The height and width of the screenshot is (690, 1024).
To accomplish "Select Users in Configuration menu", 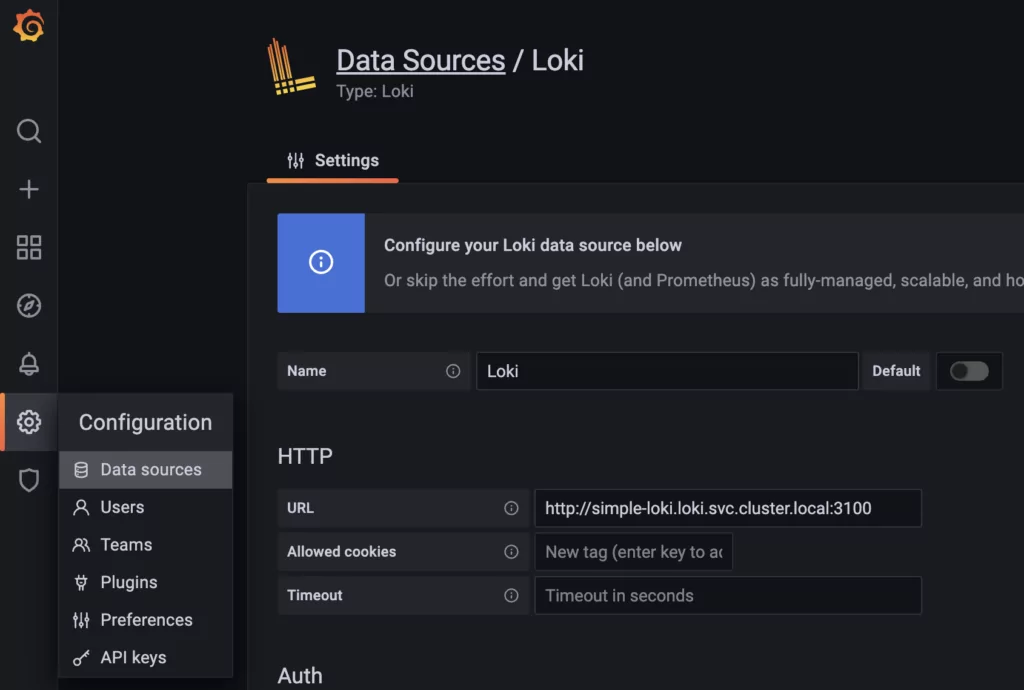I will coord(146,507).
